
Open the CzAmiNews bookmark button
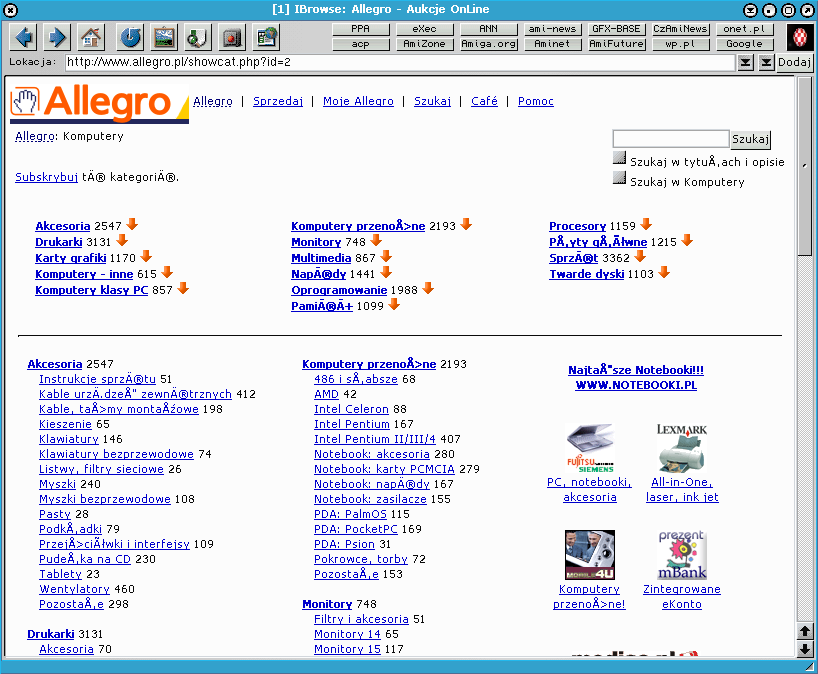(x=680, y=29)
